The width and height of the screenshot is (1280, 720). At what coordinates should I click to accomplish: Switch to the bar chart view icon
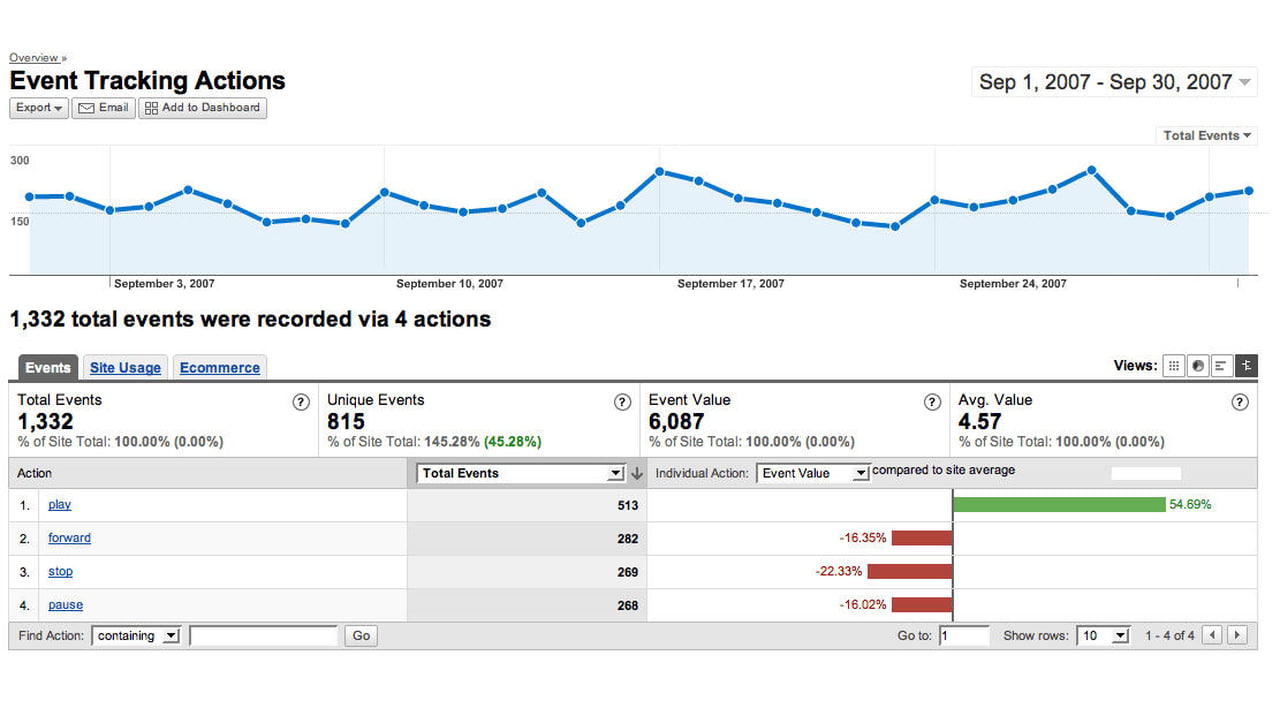[x=1222, y=366]
